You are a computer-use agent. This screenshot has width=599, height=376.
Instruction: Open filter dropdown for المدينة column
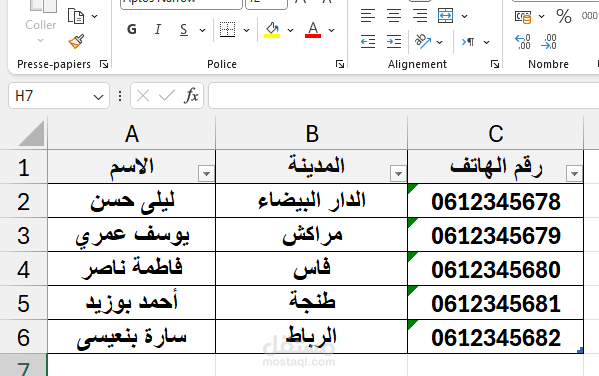[398, 174]
